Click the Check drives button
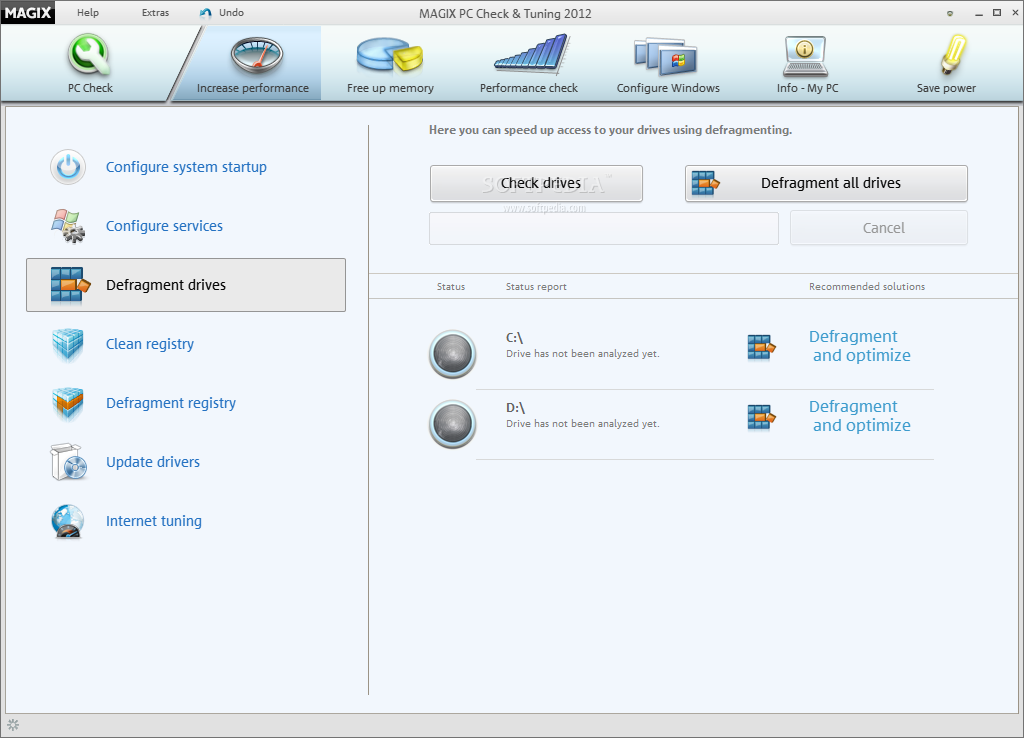1024x738 pixels. pyautogui.click(x=536, y=184)
